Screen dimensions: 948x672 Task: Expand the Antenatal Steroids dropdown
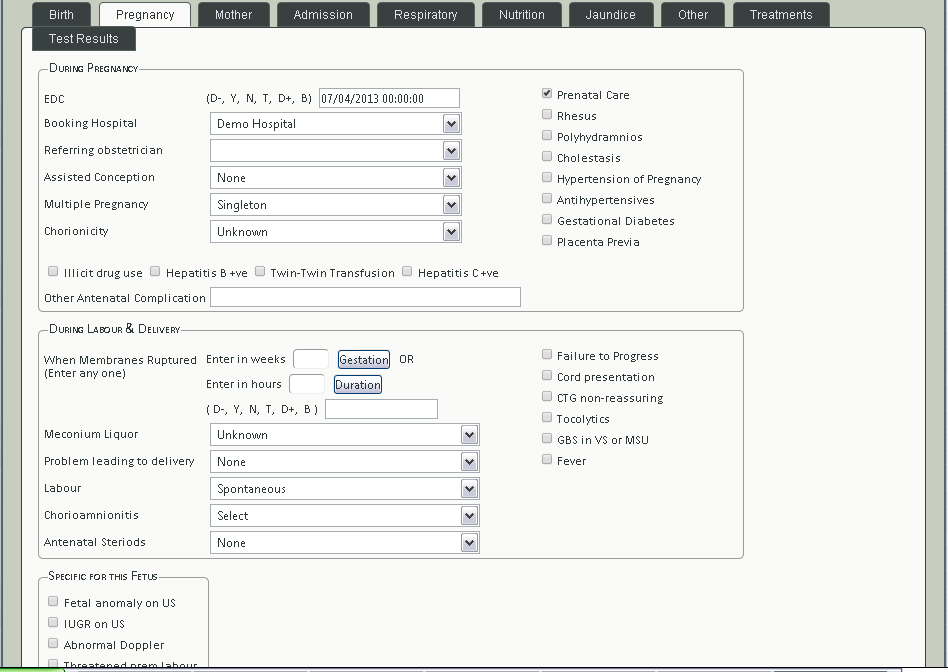click(344, 543)
